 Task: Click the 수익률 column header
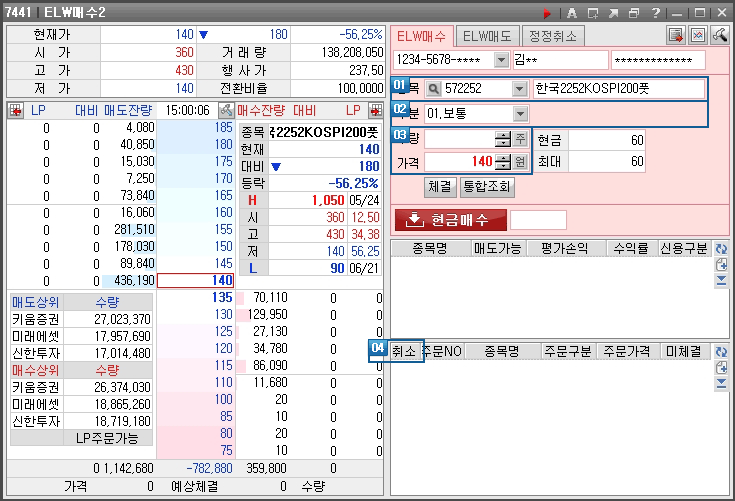(x=631, y=248)
